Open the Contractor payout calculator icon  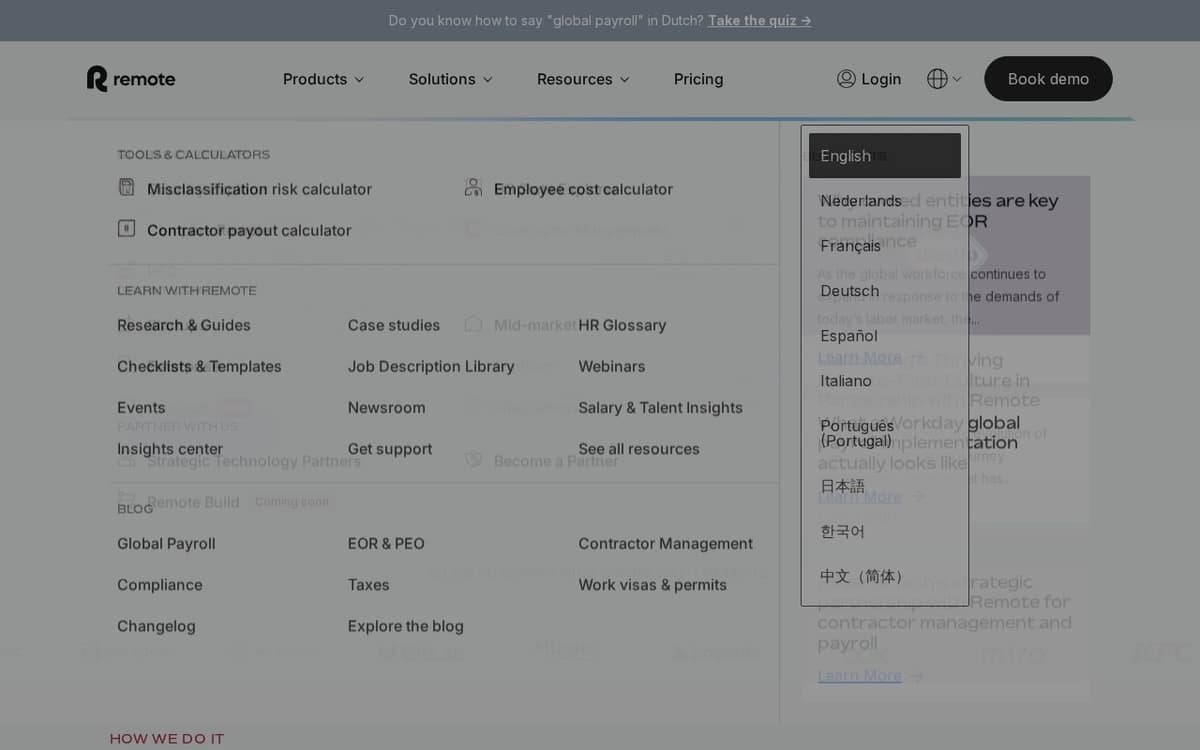(x=126, y=228)
